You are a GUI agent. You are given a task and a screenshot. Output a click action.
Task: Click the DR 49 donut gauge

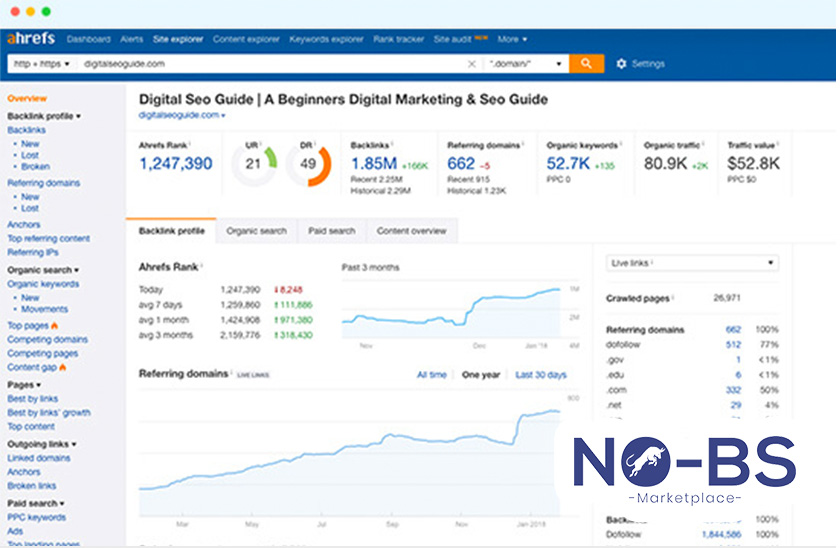point(308,164)
